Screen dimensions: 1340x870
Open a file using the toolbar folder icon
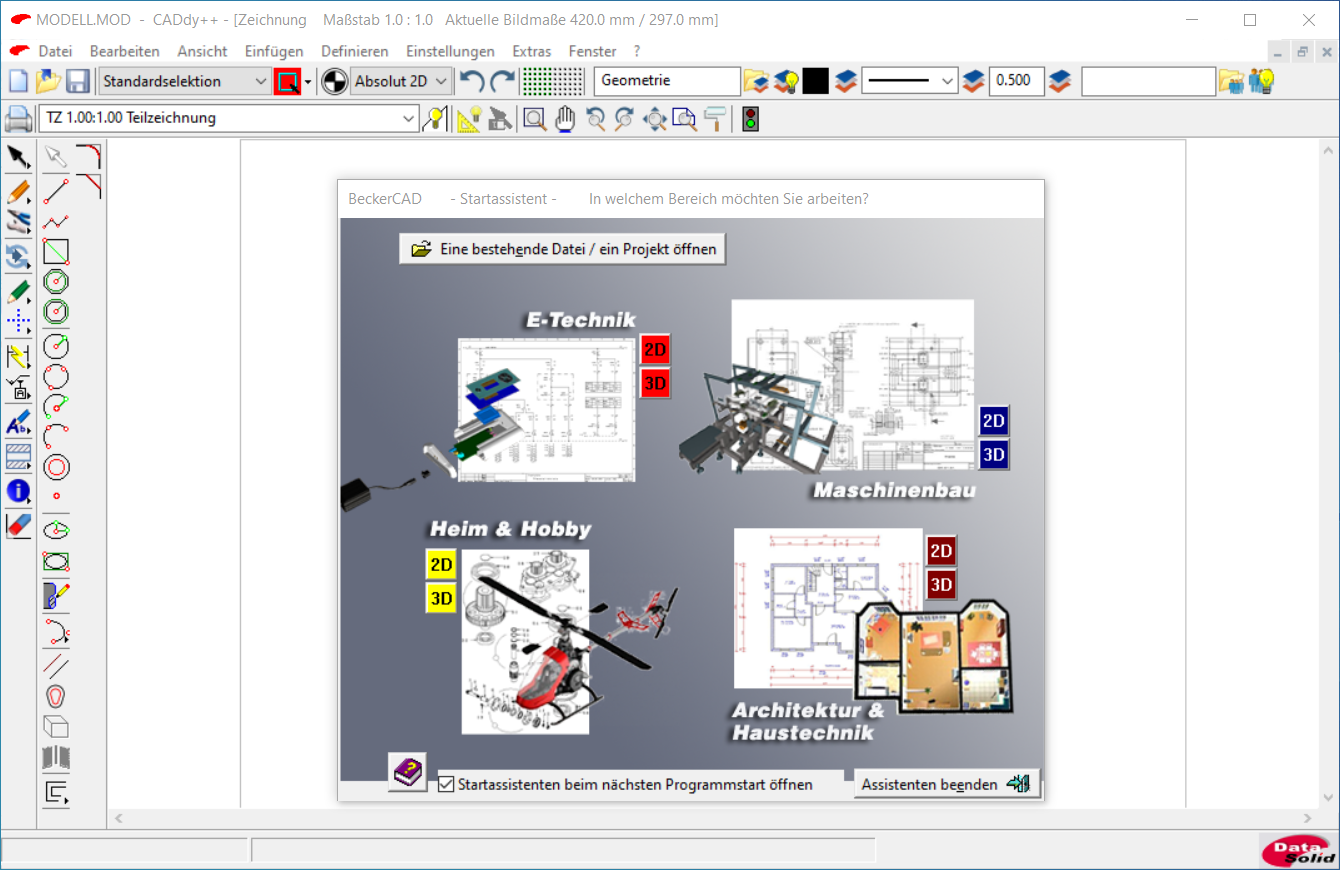[x=48, y=81]
